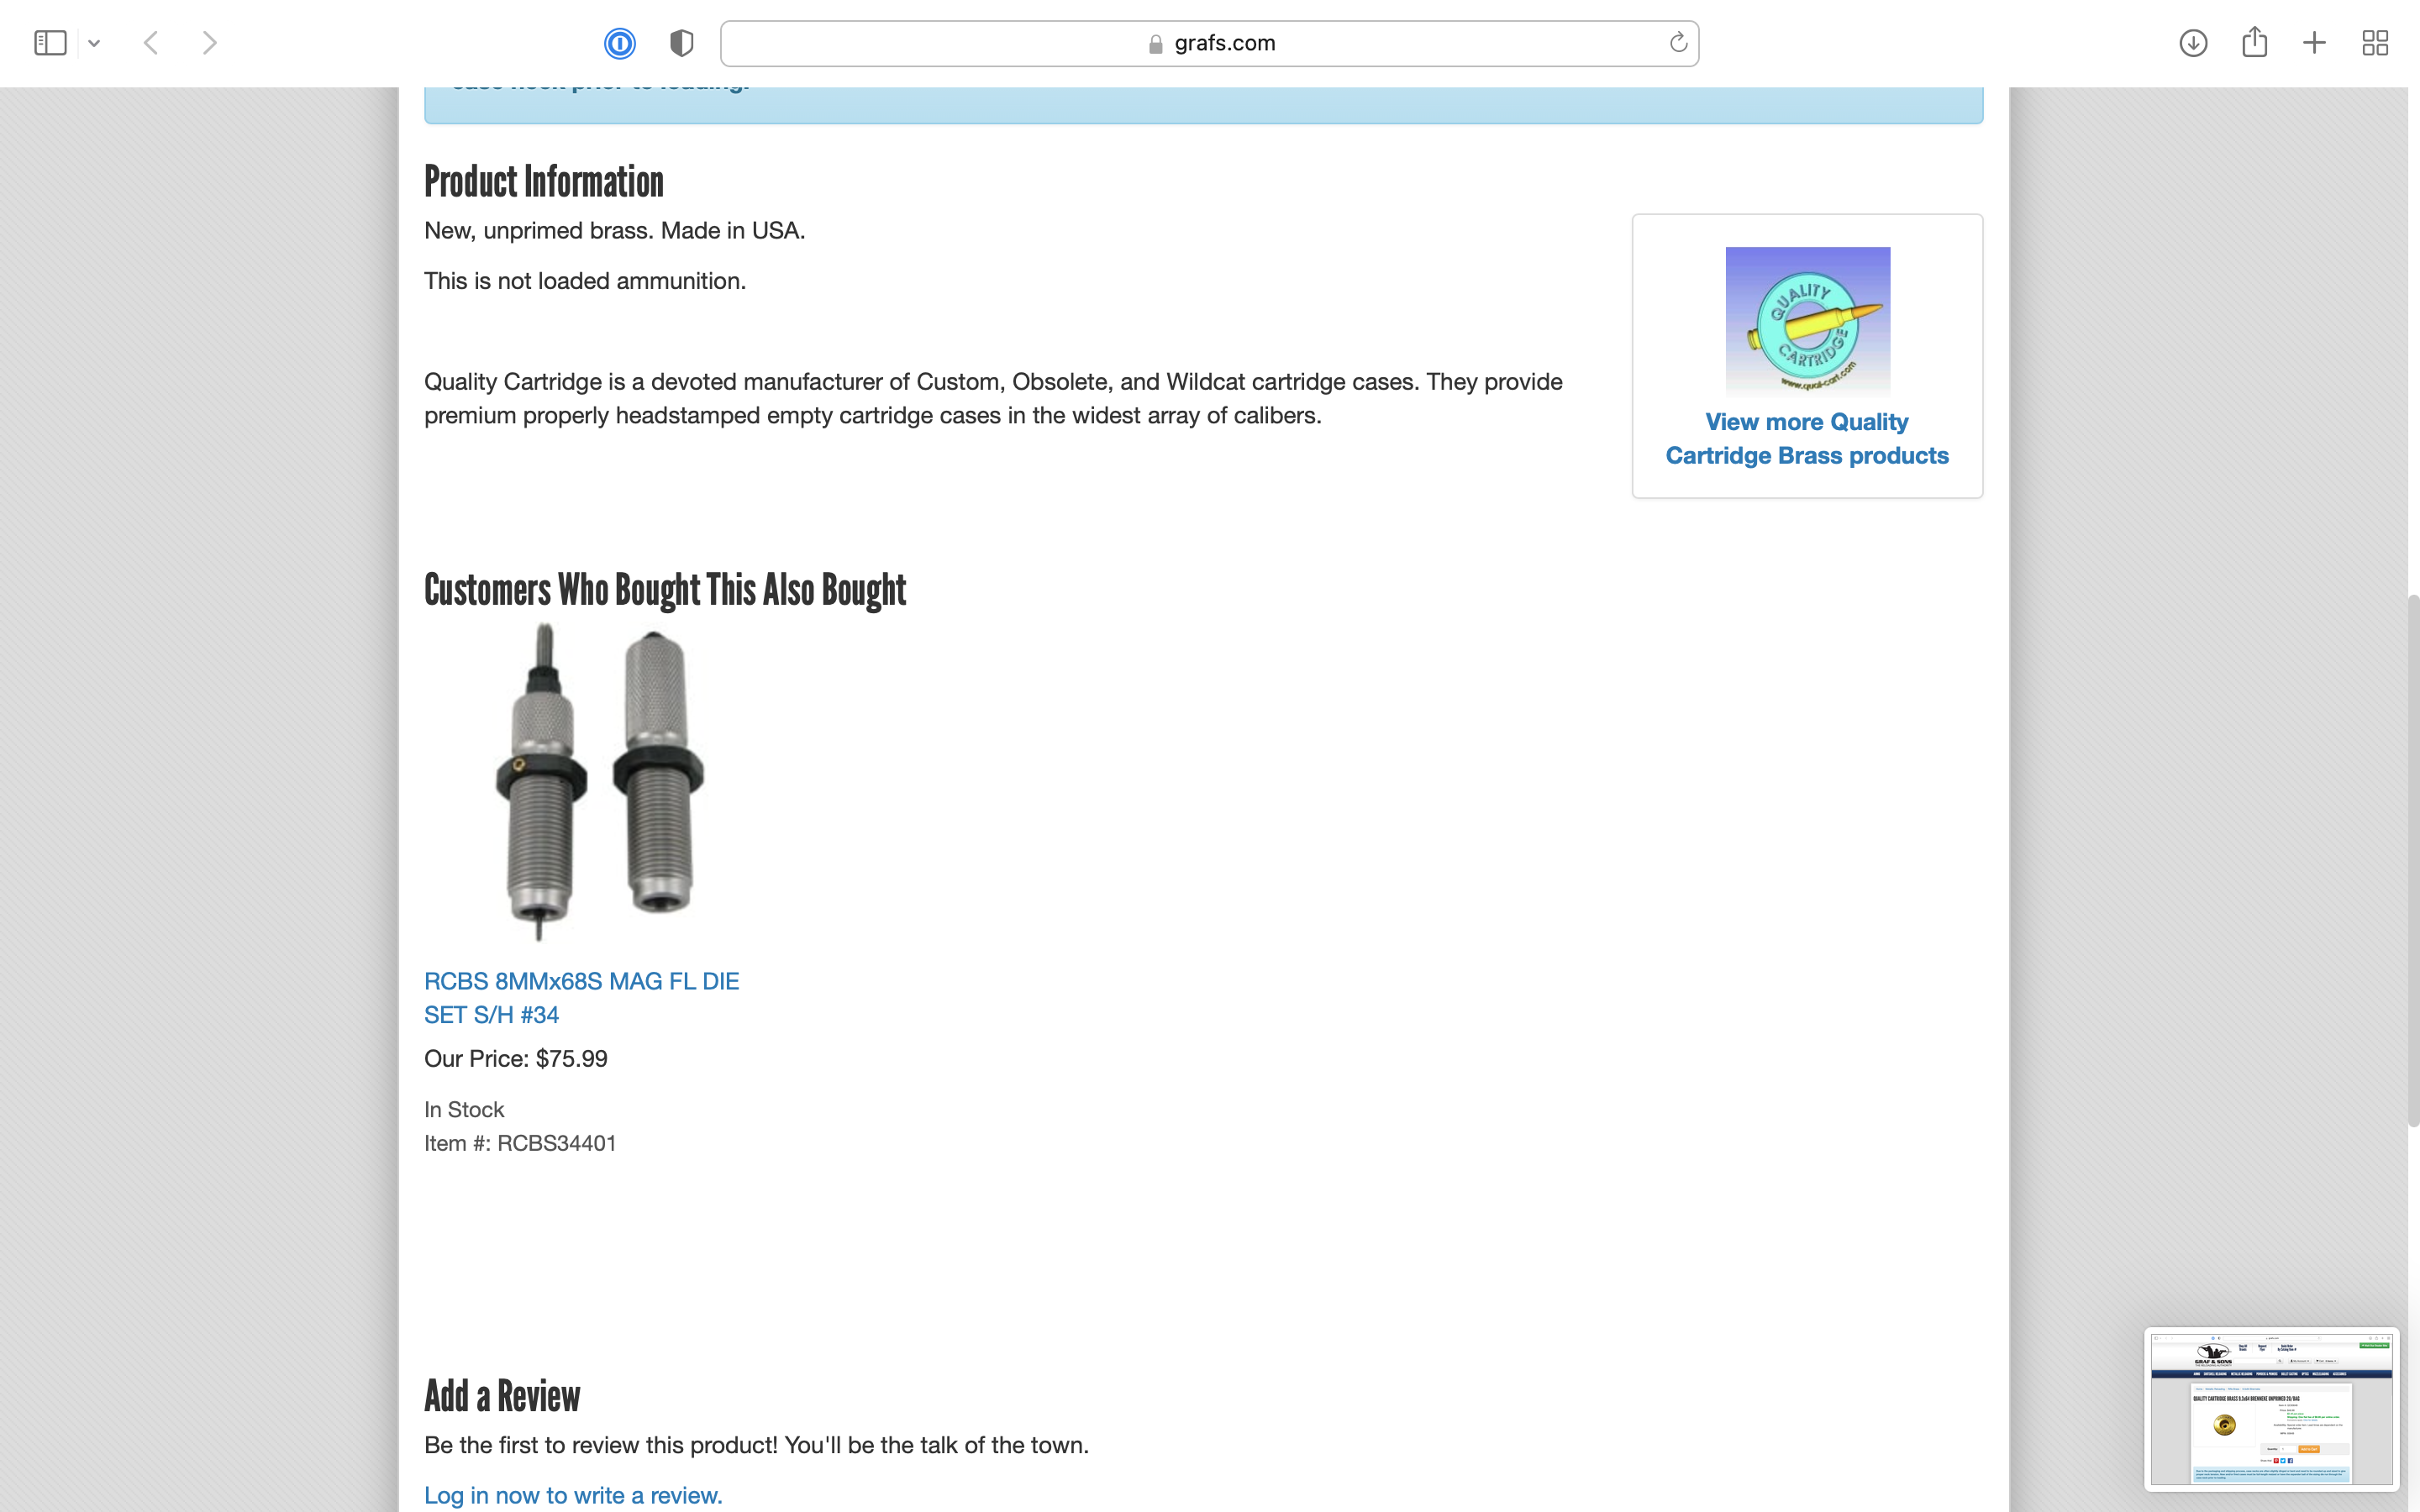
Task: Click the Quality Cartridge brand logo
Action: point(1807,321)
